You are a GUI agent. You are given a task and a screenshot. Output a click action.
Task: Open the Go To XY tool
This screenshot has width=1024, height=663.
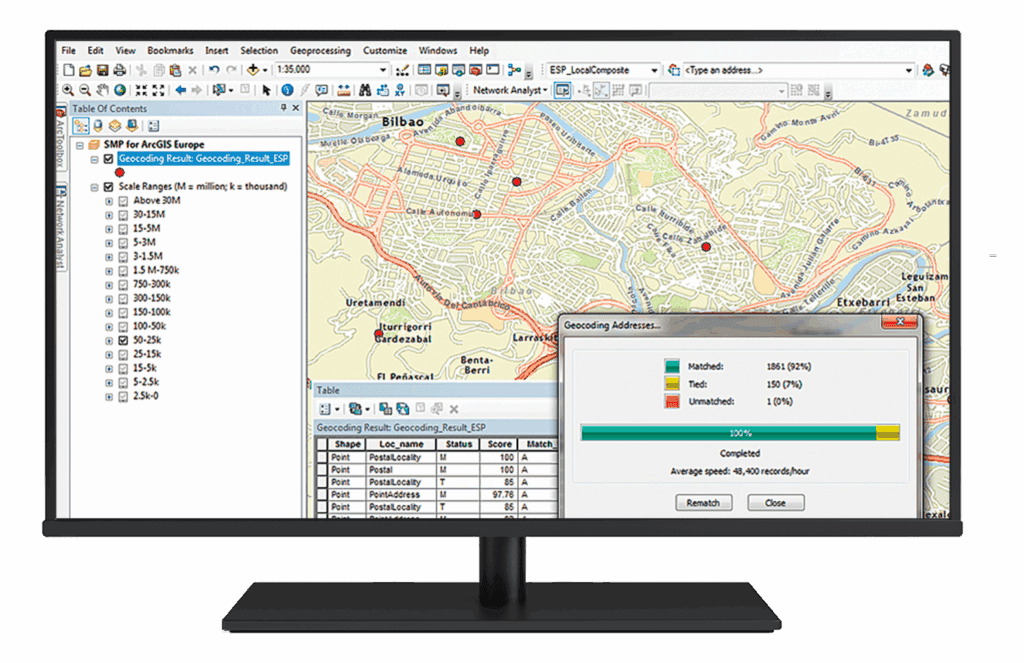(400, 90)
